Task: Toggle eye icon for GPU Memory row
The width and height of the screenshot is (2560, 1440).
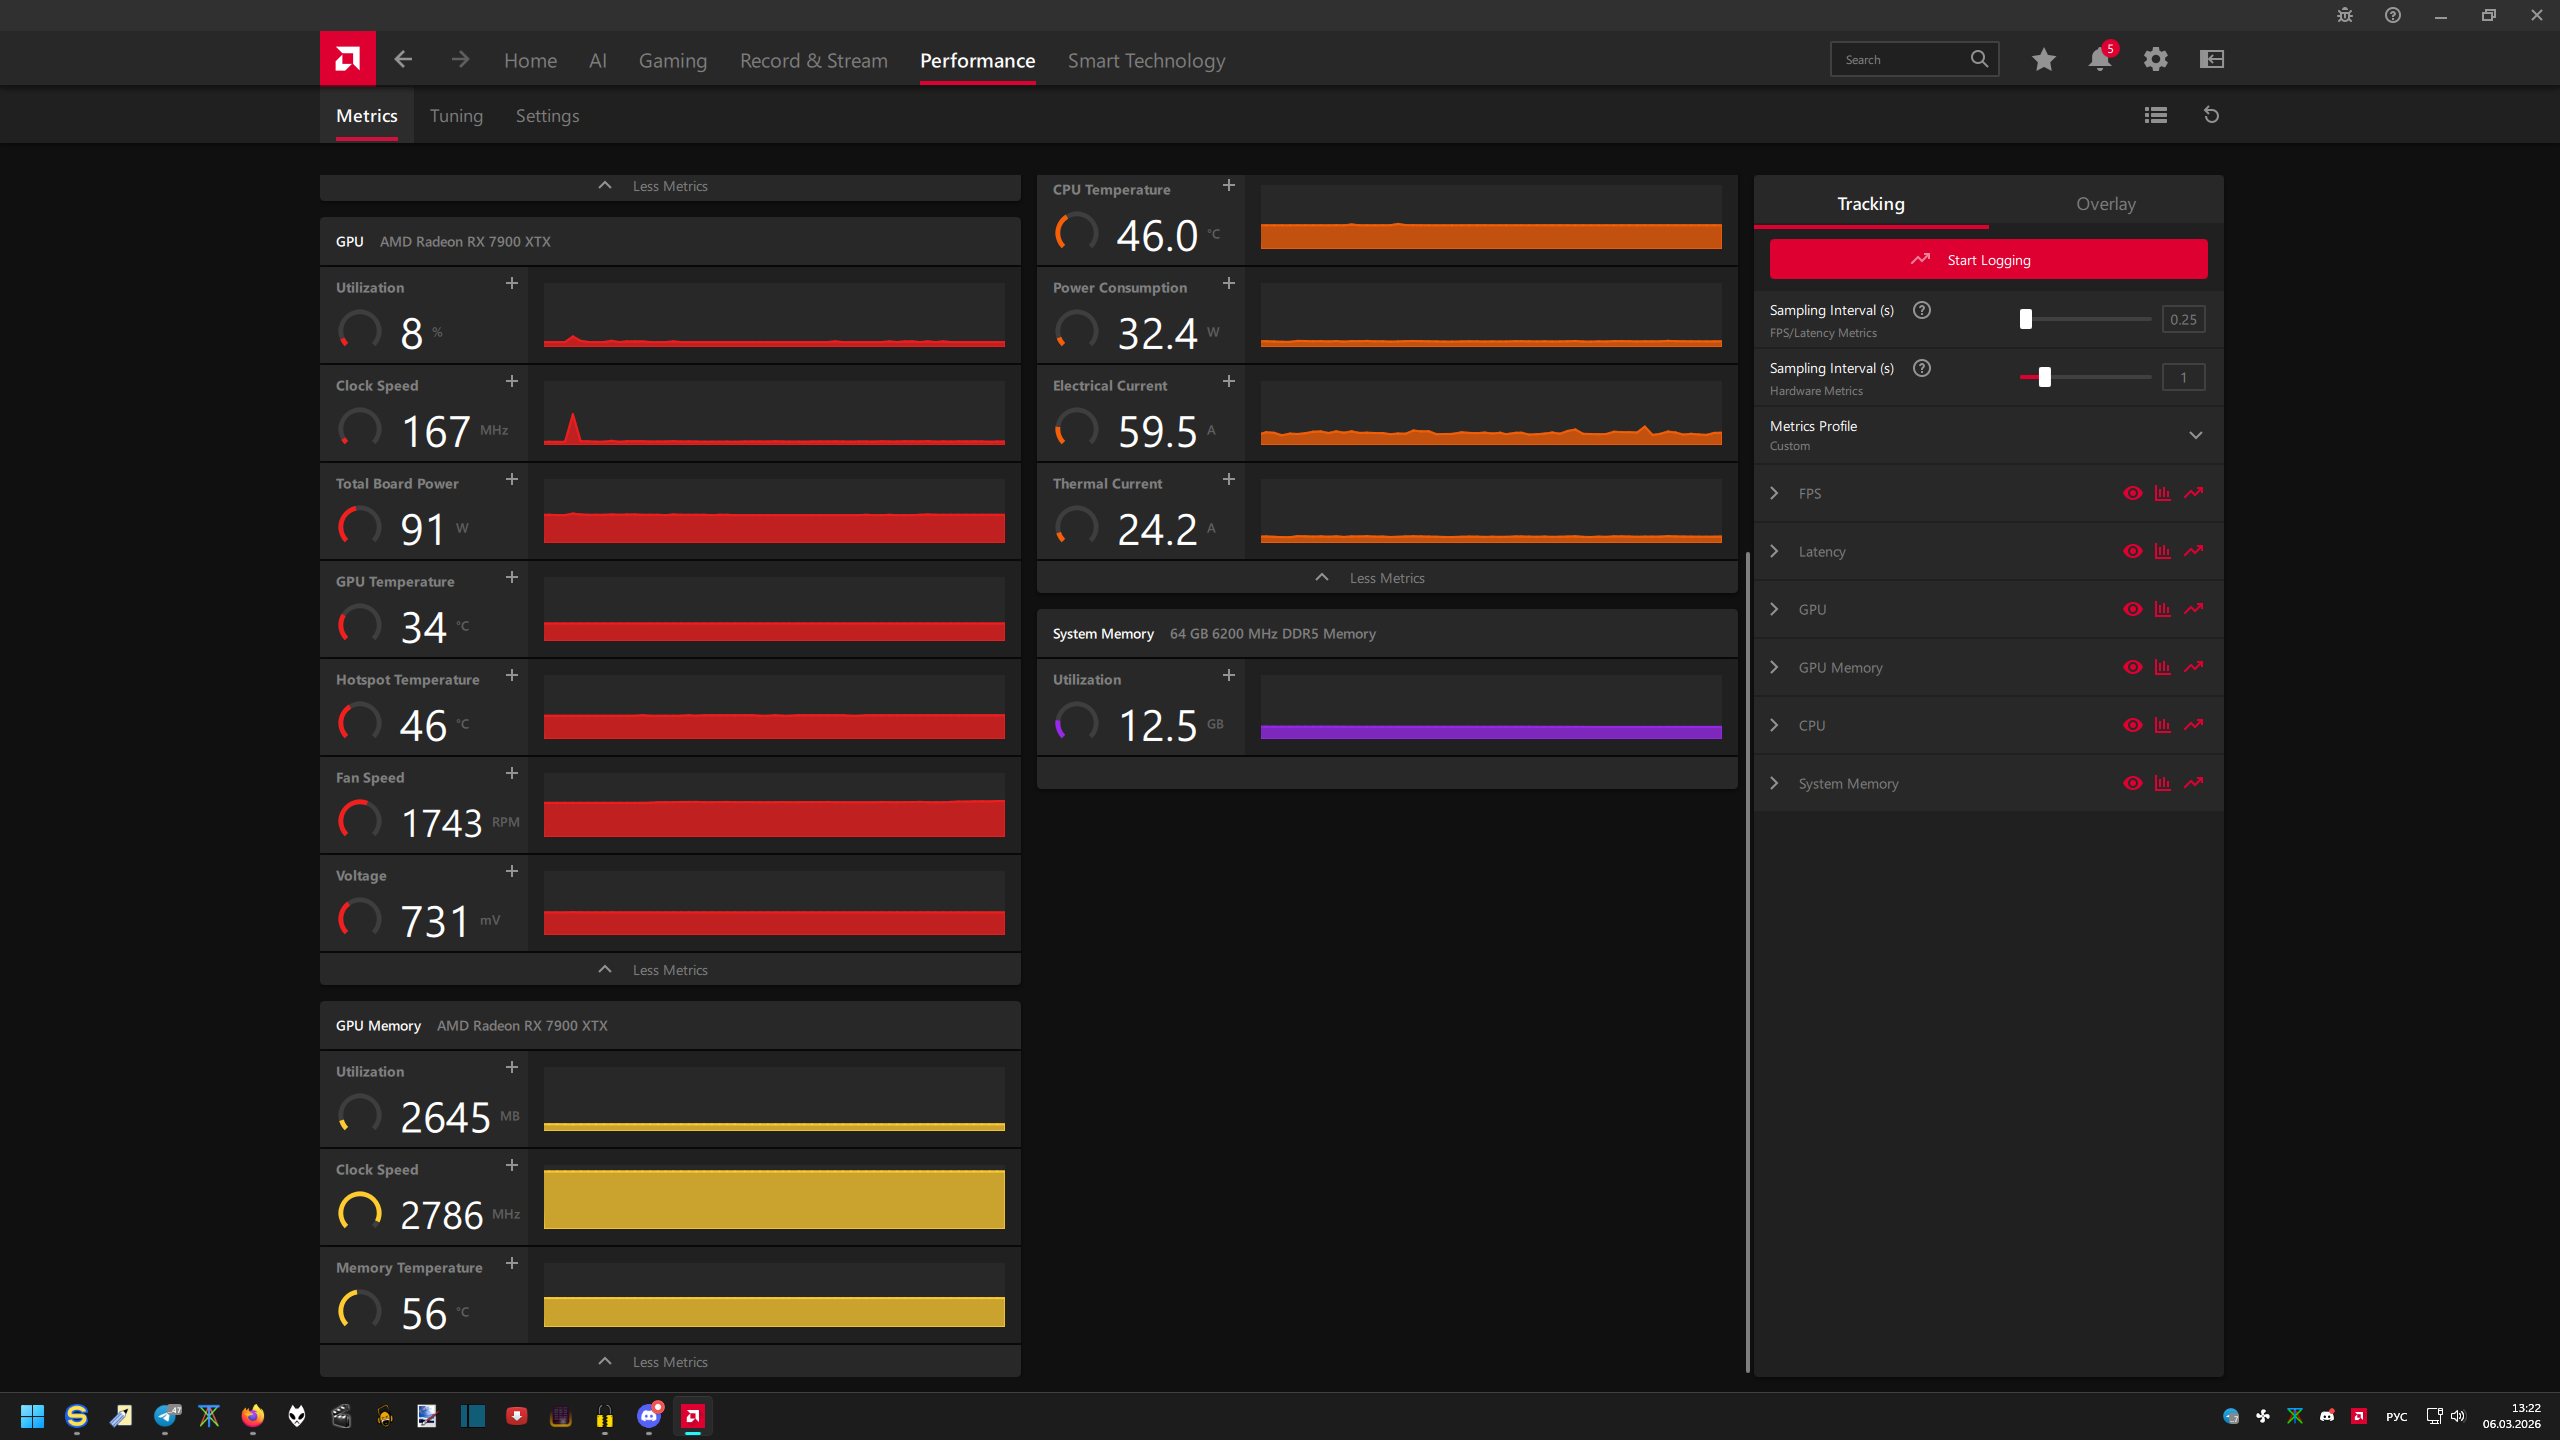Action: [x=2132, y=667]
